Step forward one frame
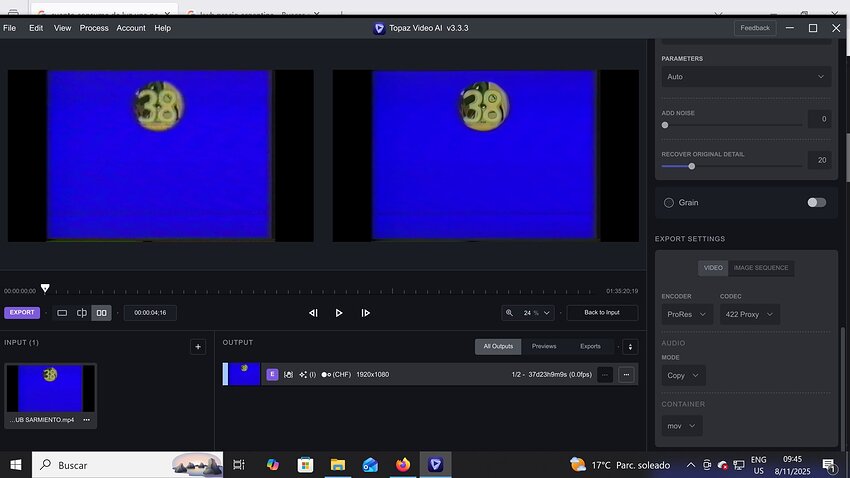The image size is (850, 478). pos(365,313)
